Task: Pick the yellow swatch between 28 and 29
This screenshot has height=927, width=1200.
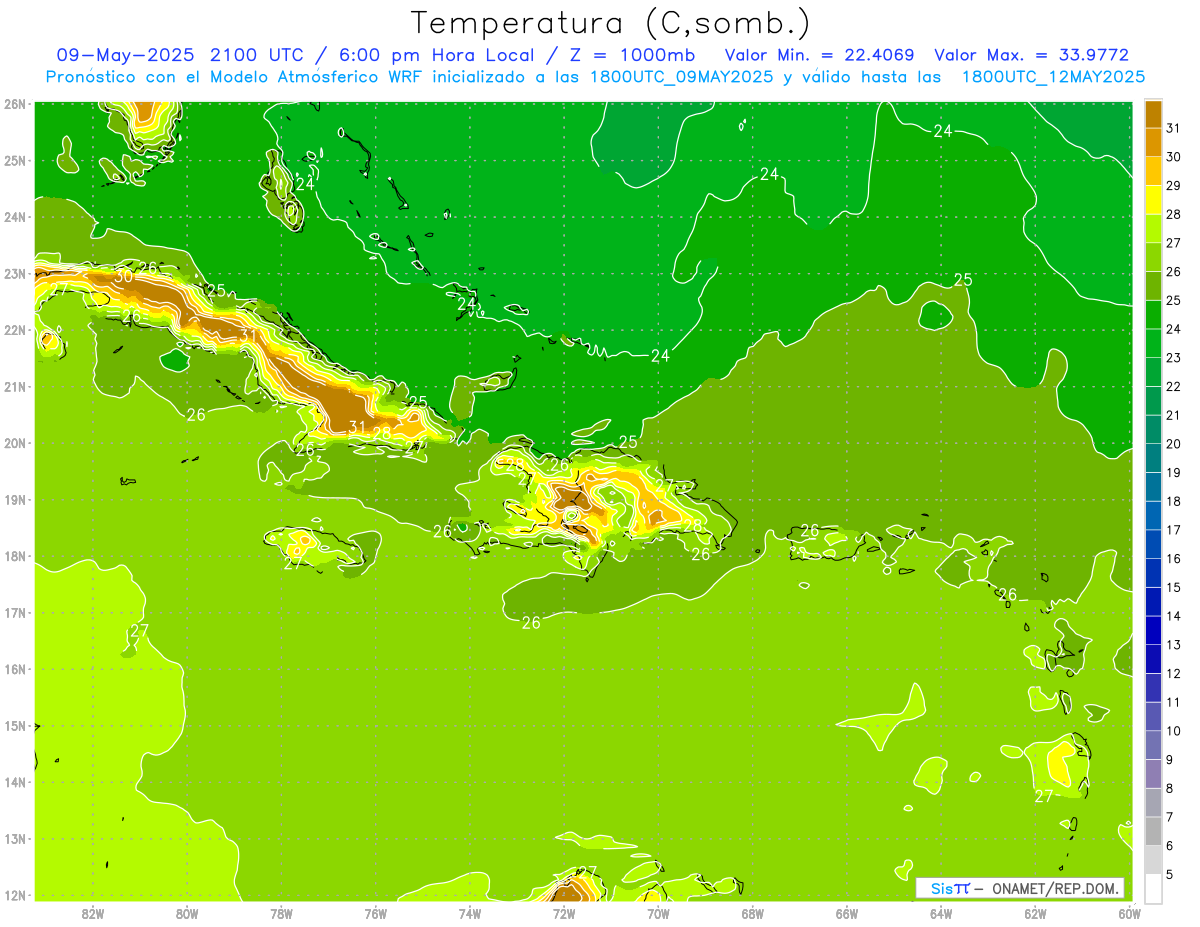Action: (1154, 200)
